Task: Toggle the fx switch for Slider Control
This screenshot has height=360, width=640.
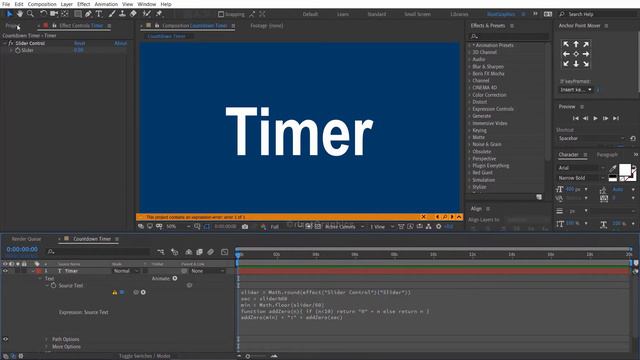Action: coord(11,43)
